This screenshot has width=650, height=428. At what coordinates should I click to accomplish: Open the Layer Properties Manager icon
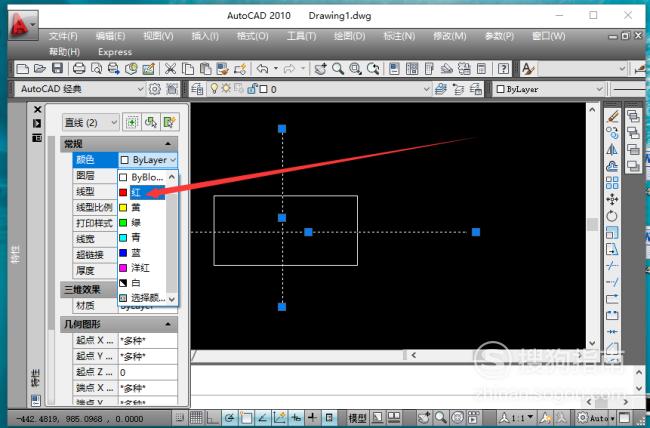click(197, 89)
